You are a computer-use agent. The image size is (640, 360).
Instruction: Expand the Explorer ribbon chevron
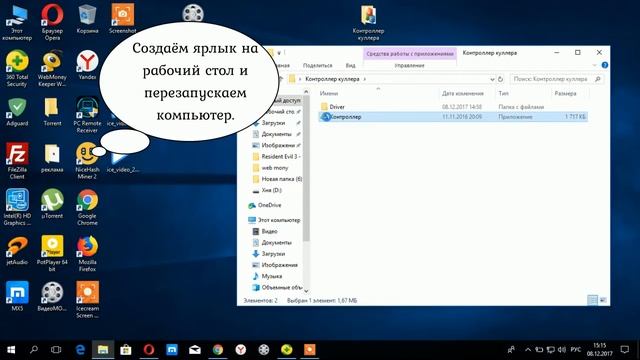click(x=594, y=65)
